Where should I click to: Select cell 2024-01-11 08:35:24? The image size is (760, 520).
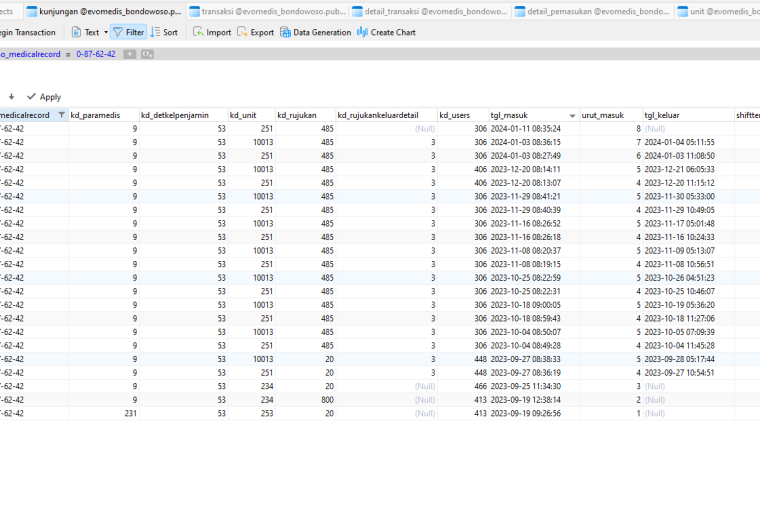coord(534,129)
